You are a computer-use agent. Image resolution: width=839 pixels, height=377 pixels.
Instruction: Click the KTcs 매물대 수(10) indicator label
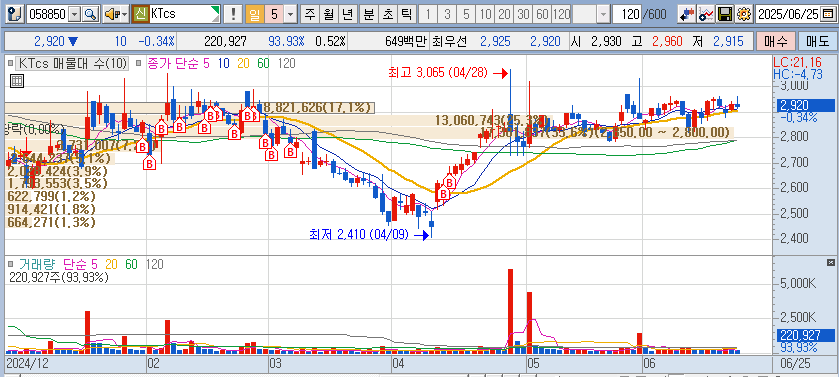[73, 64]
